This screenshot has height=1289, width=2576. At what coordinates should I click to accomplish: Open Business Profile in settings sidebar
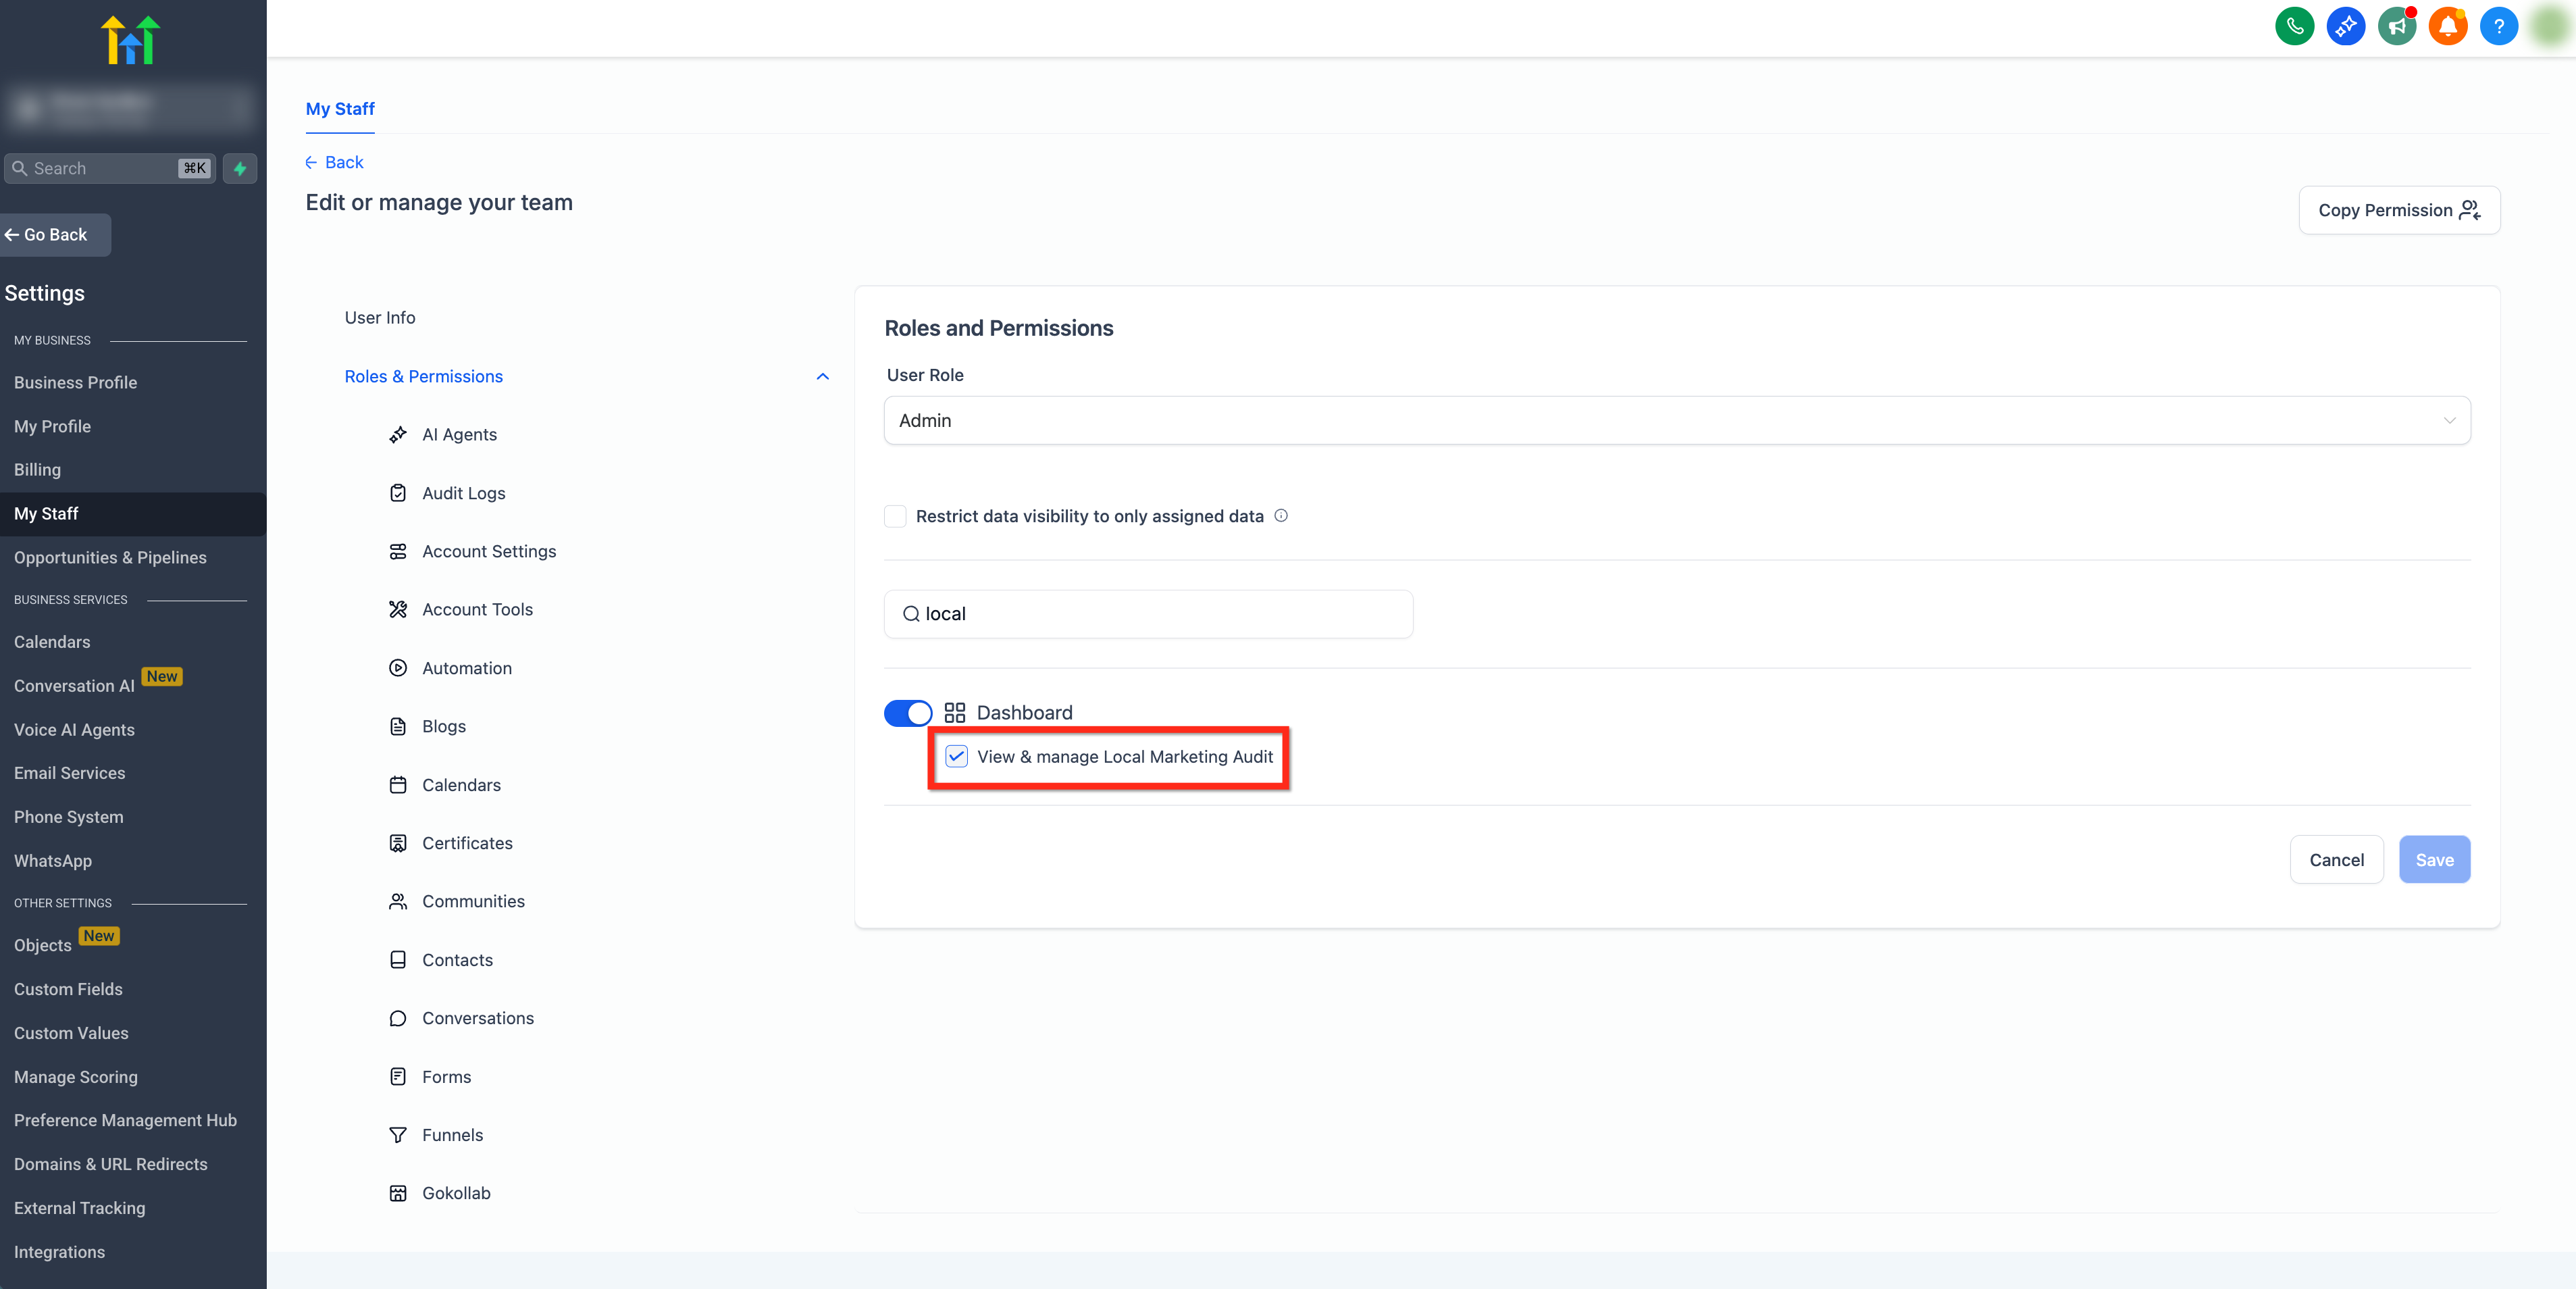point(76,382)
